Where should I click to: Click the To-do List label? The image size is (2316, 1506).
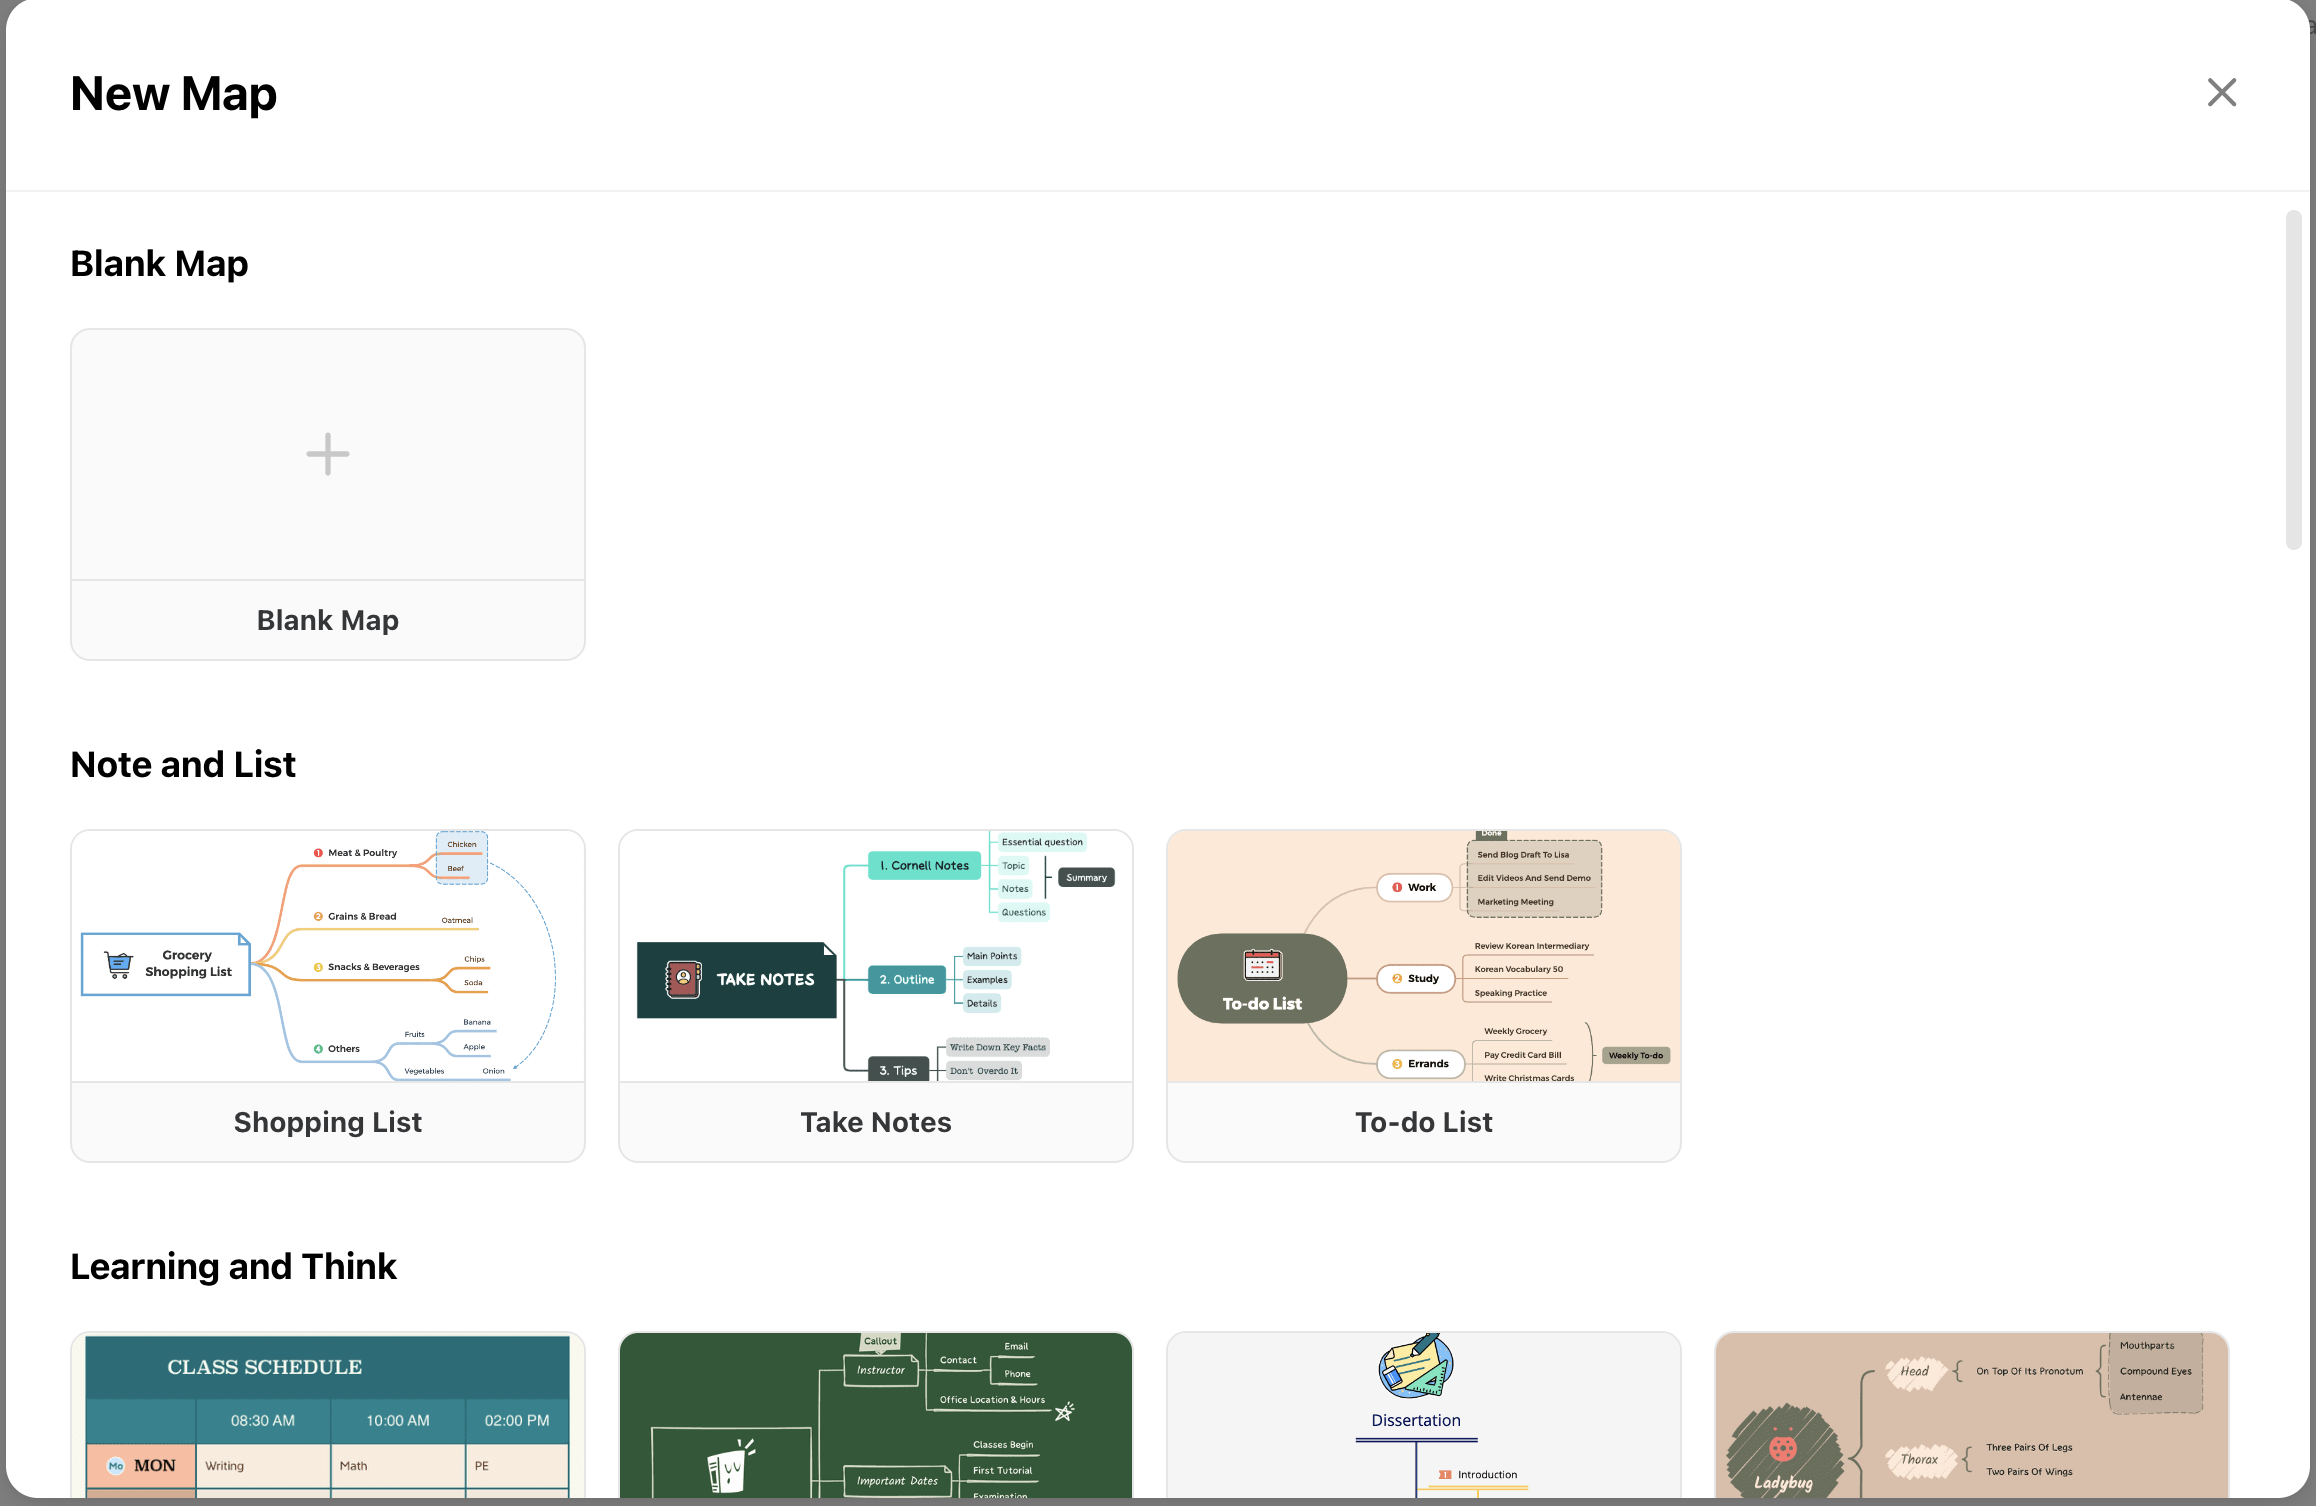(x=1423, y=1122)
